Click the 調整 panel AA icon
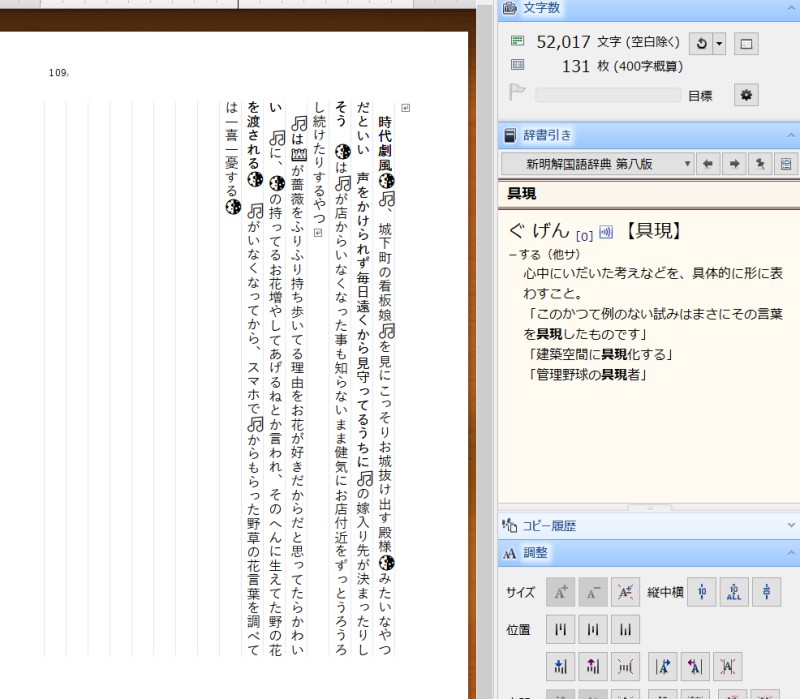Image resolution: width=800 pixels, height=699 pixels. pos(510,554)
